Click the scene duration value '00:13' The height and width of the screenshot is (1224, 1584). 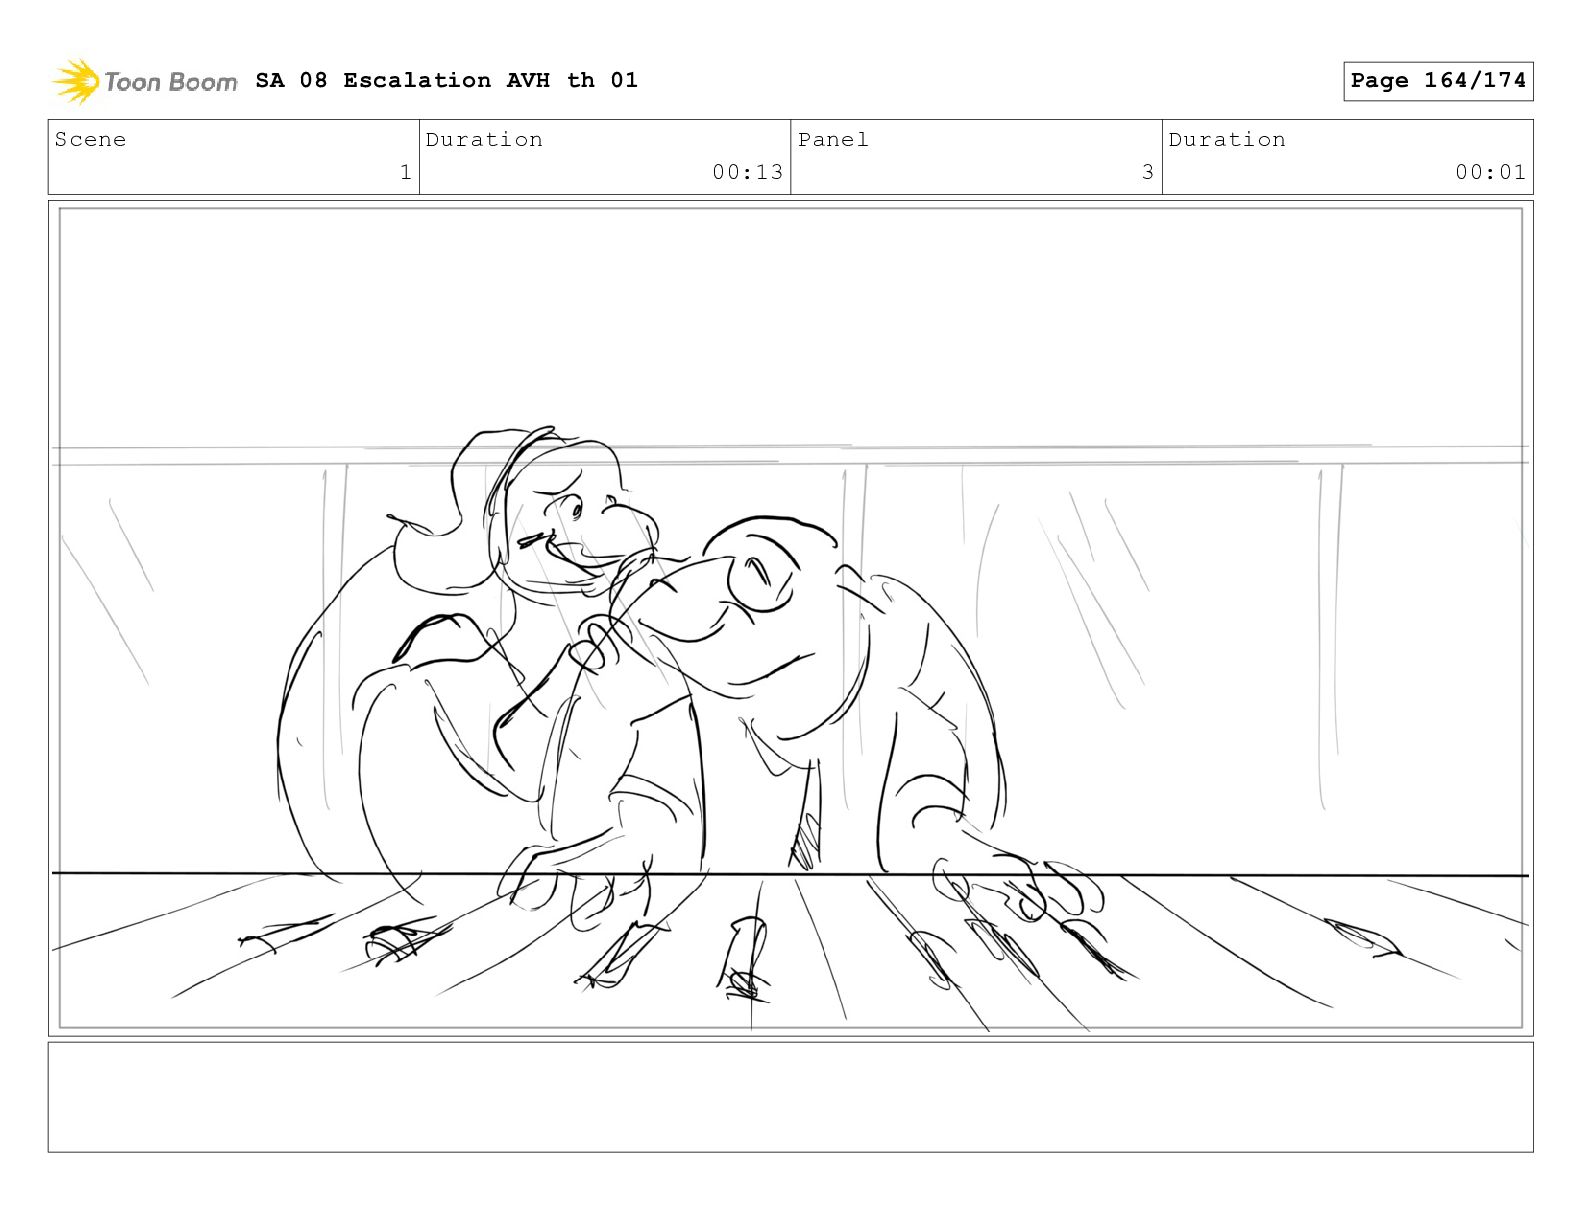747,172
